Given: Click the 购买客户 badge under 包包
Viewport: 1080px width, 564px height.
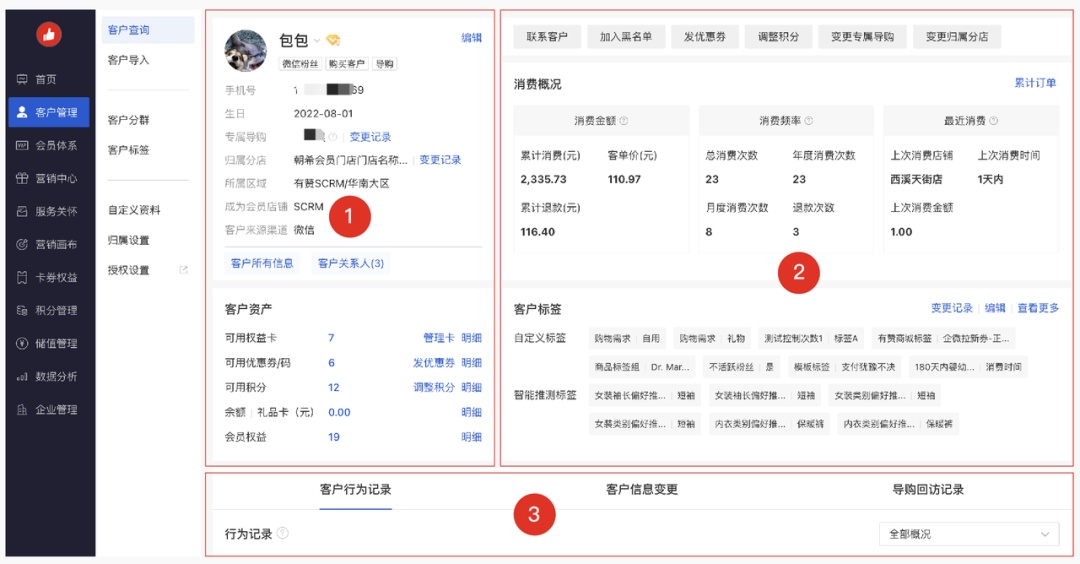Looking at the screenshot, I should coord(346,63).
